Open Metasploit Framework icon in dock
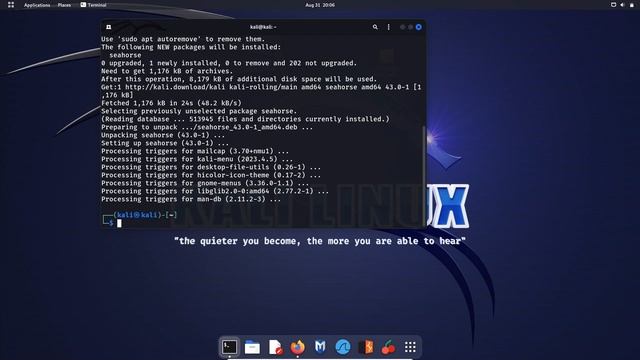The image size is (640, 360). click(320, 347)
